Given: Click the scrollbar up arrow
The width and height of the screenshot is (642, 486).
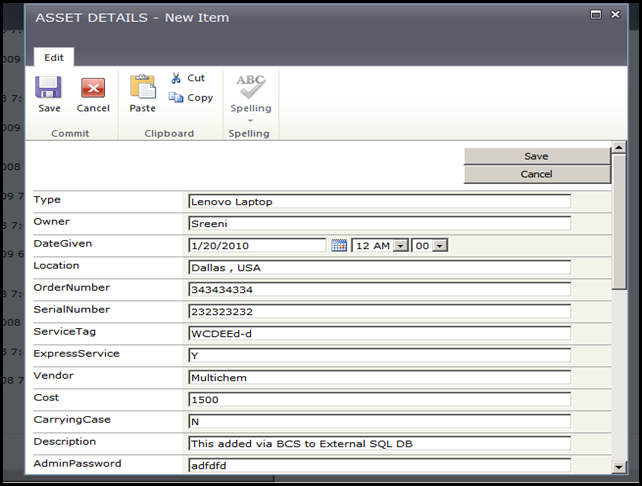Looking at the screenshot, I should click(x=619, y=147).
